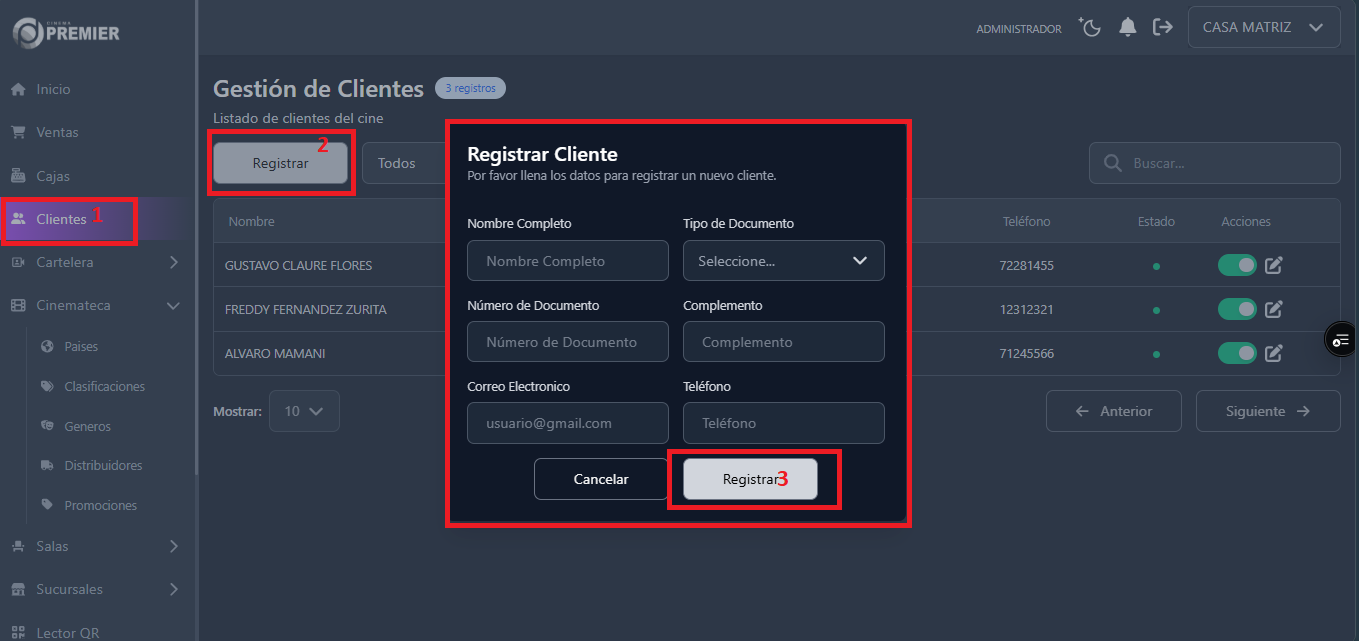The width and height of the screenshot is (1359, 641).
Task: Click edit icon for GUSTAVO CLAURE FLORES row
Action: pyautogui.click(x=1273, y=265)
